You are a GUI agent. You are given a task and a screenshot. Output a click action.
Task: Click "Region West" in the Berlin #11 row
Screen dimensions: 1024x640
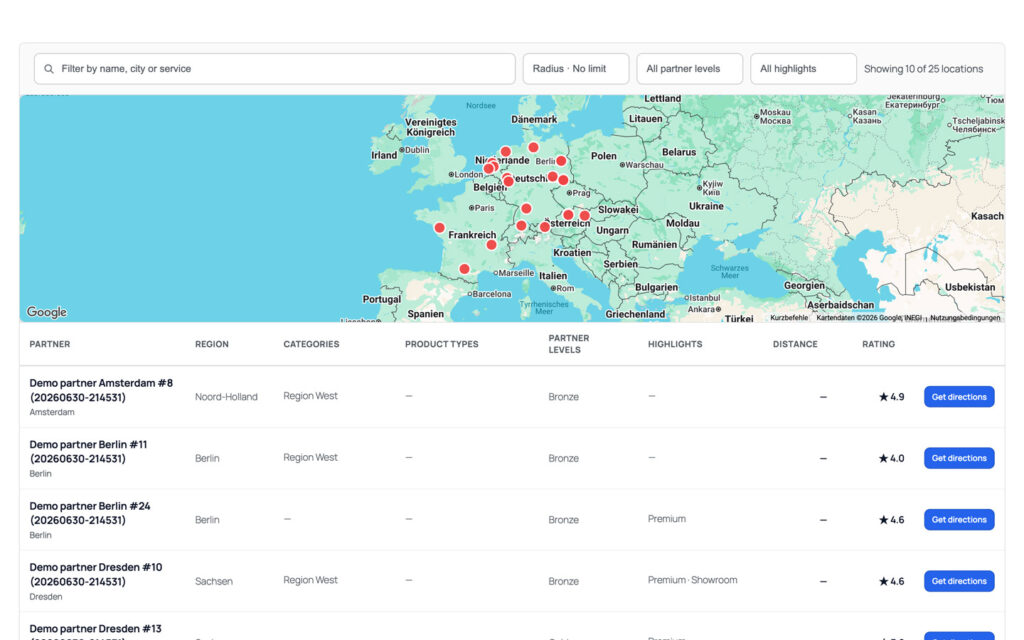310,457
